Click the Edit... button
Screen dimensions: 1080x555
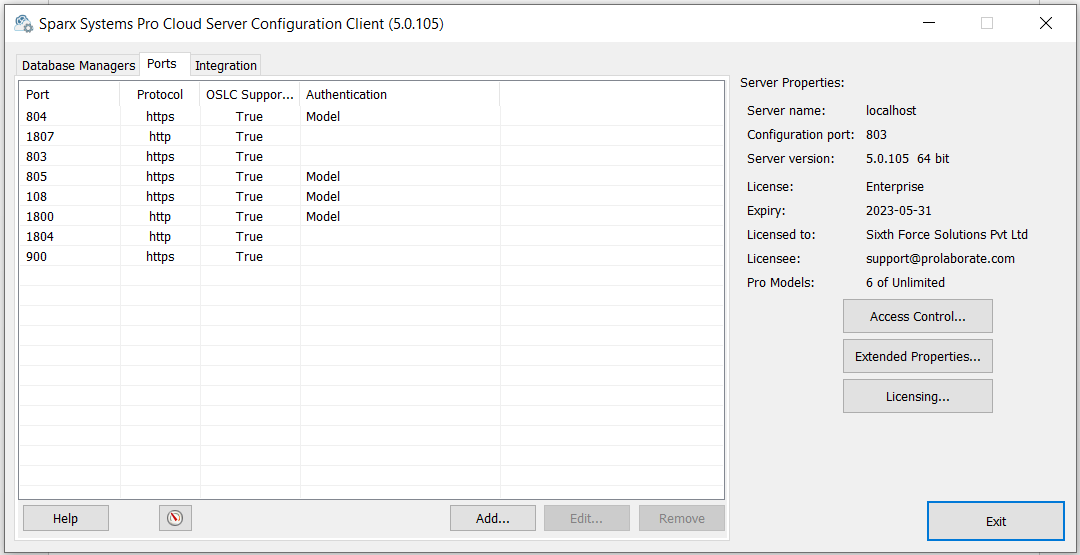coord(586,518)
